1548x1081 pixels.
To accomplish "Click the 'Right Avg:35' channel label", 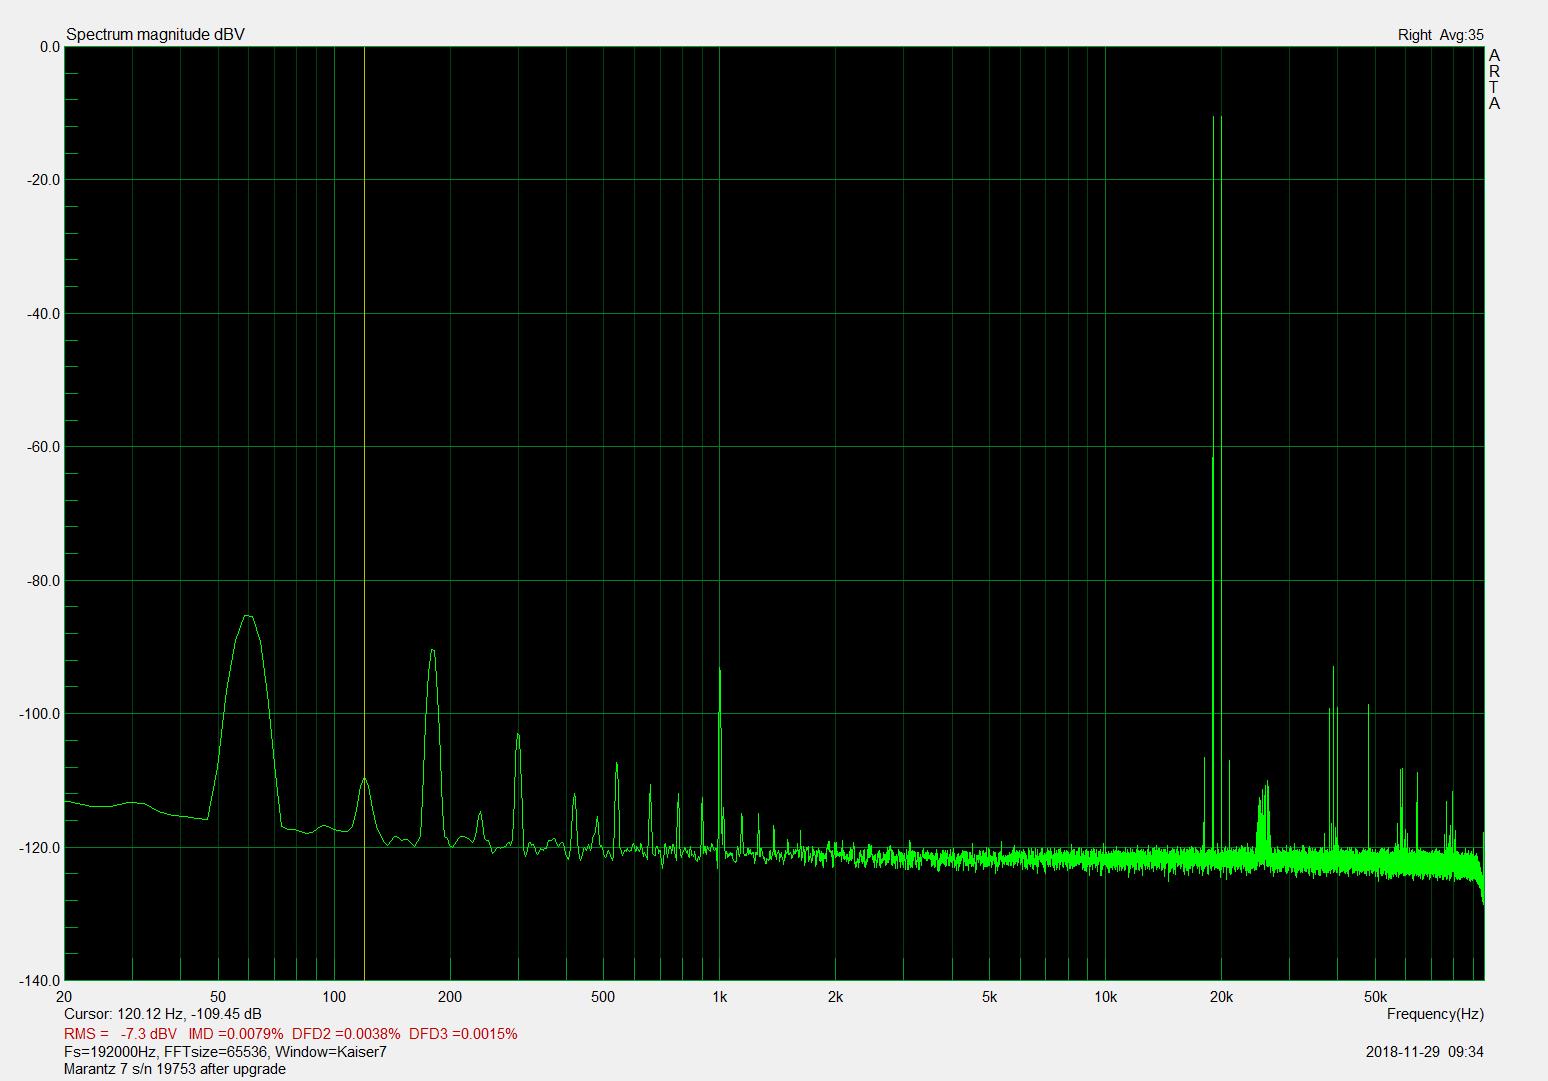I will (x=1440, y=35).
